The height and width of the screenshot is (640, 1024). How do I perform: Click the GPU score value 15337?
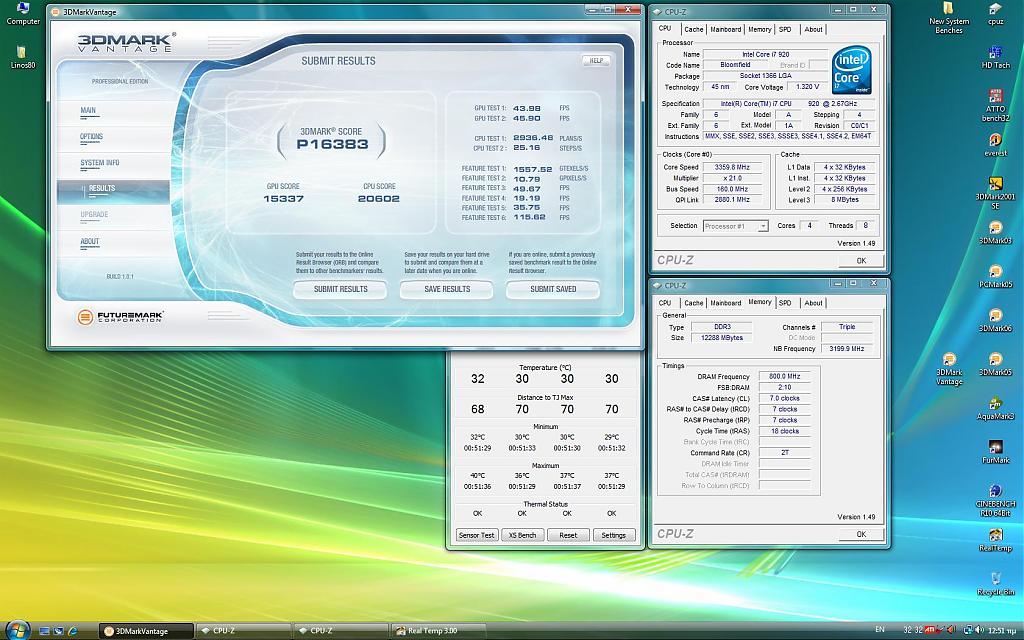283,199
